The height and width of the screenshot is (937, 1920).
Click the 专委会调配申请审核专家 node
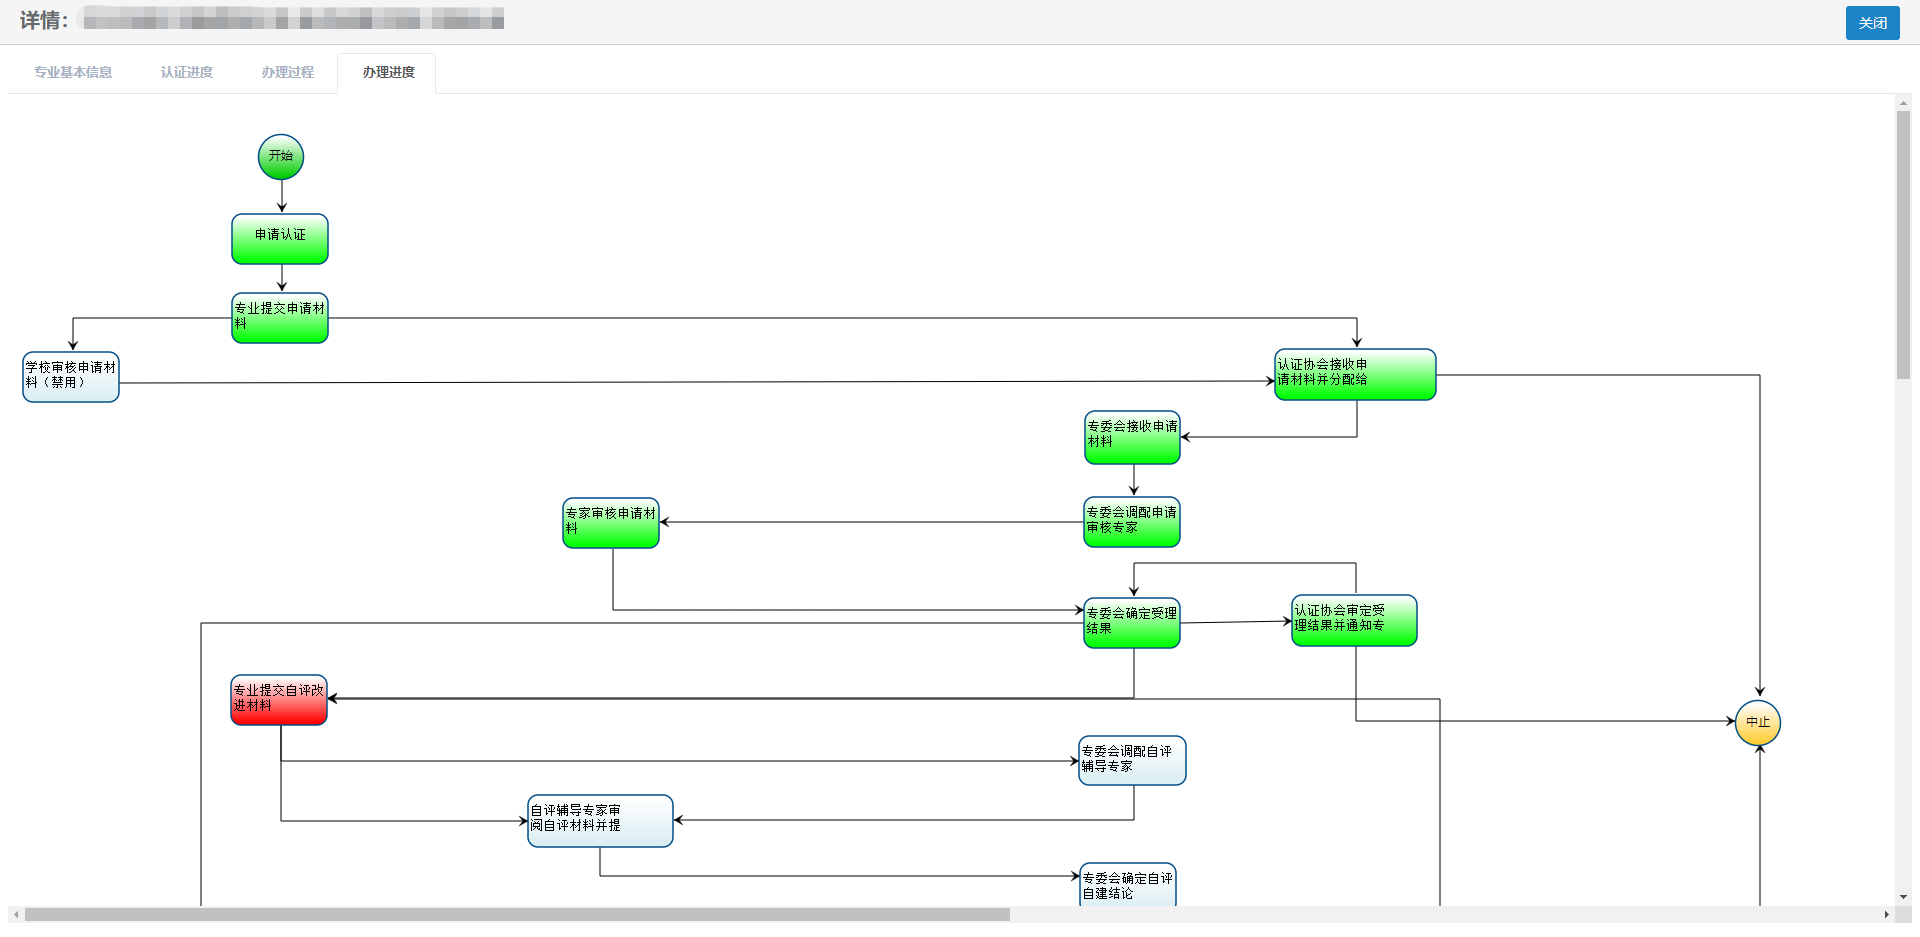(1132, 522)
